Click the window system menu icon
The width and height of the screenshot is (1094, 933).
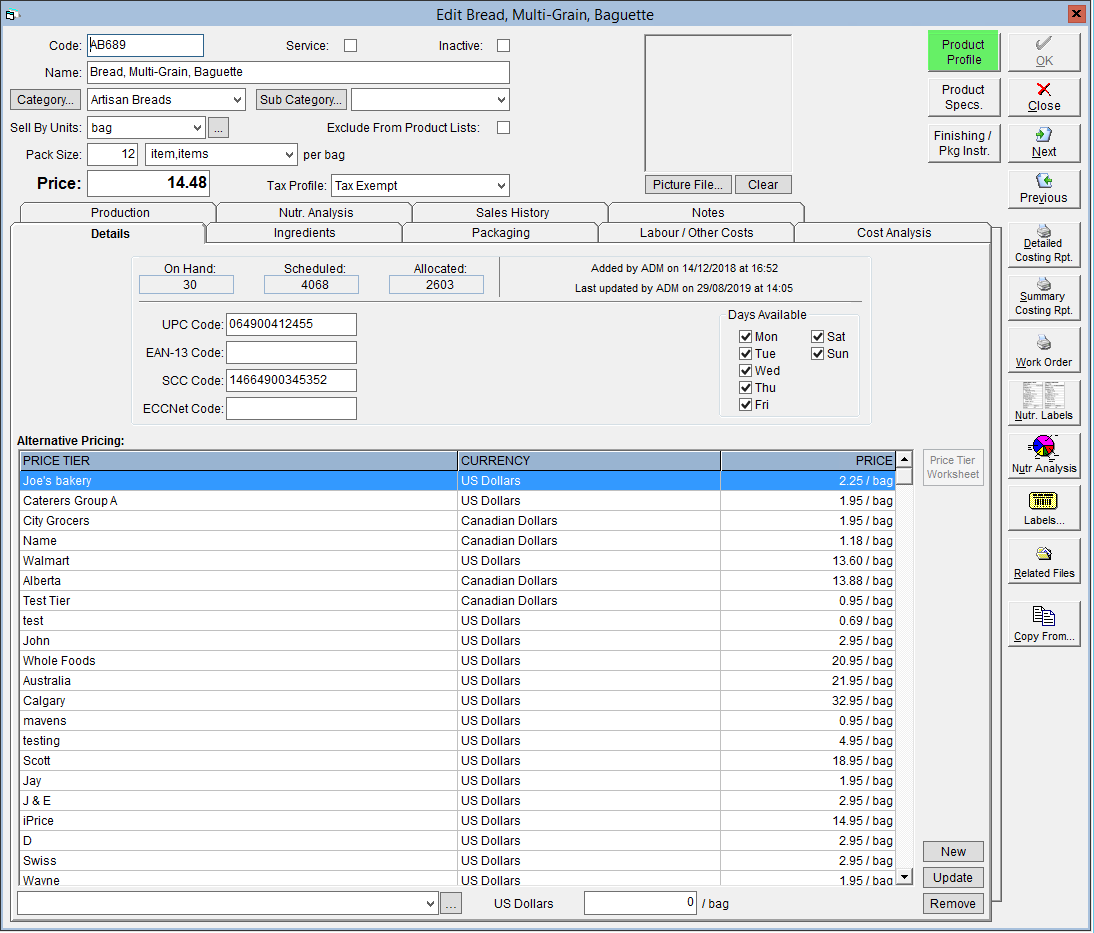click(x=12, y=14)
